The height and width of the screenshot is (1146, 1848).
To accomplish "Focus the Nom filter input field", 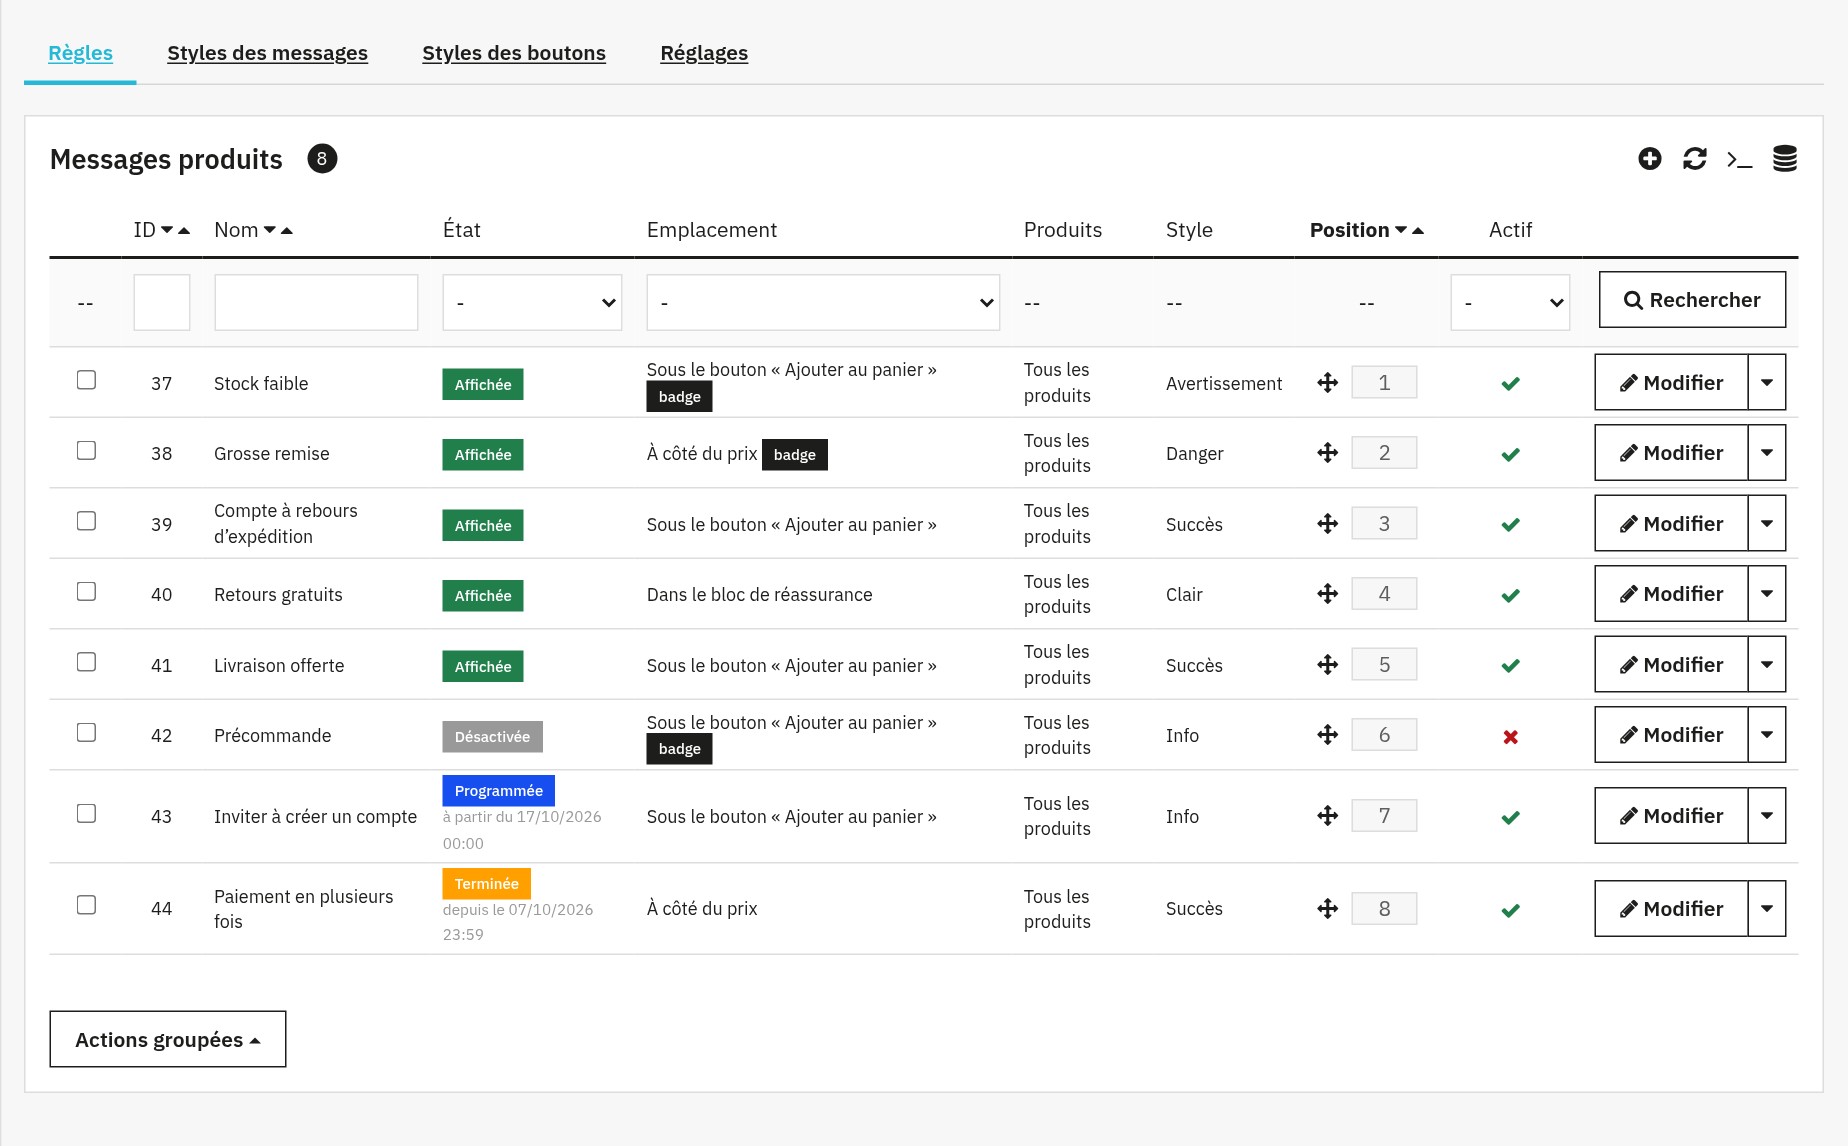I will click(316, 302).
